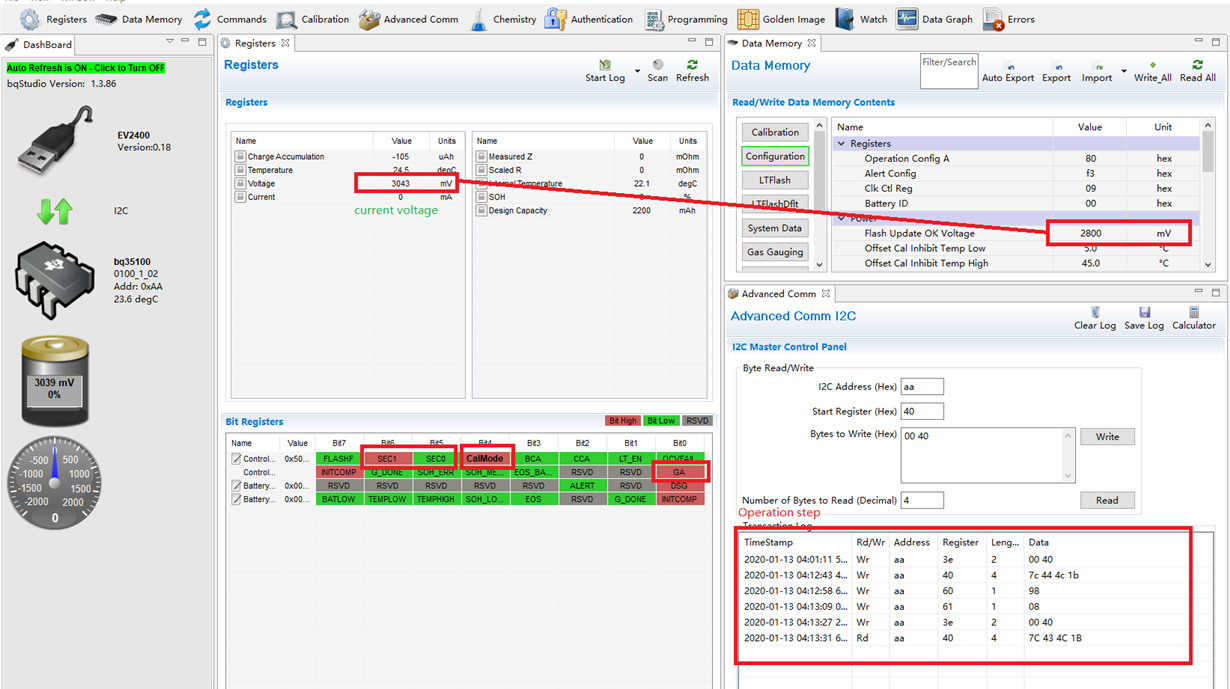Select System Data category in Data Memory
This screenshot has width=1230, height=689.
tap(775, 228)
